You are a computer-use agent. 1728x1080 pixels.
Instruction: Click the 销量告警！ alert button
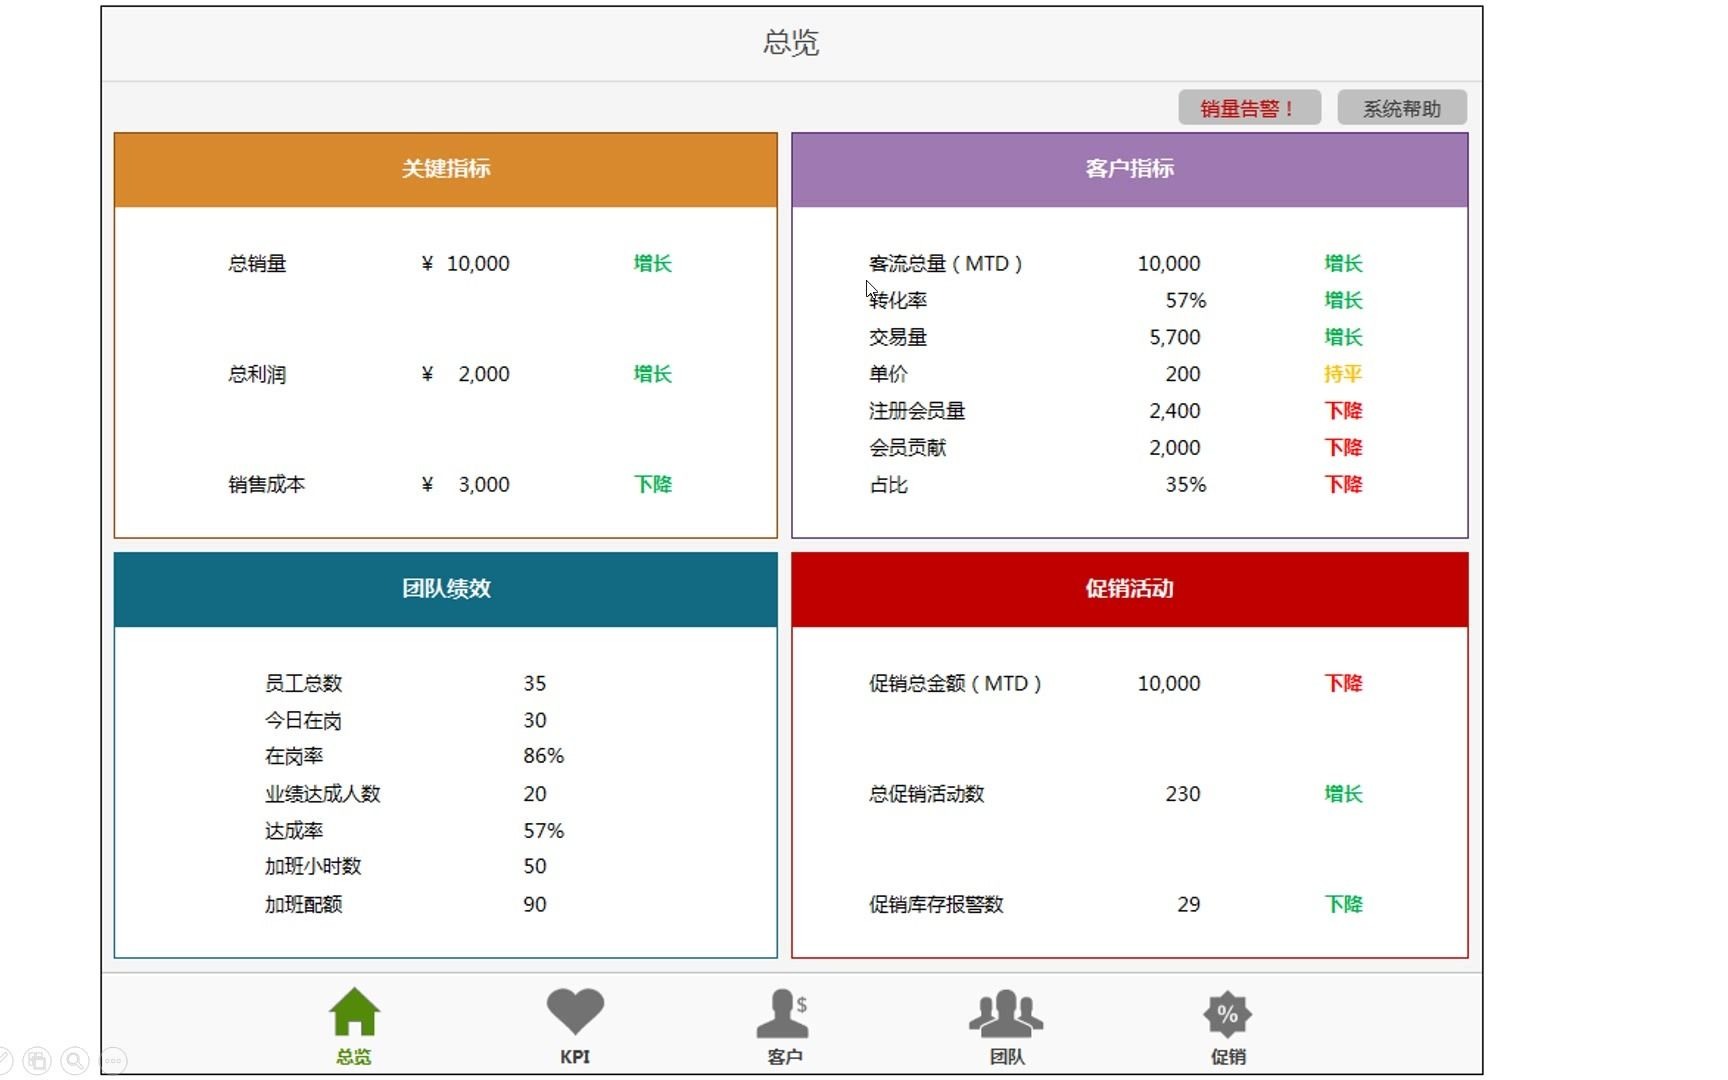(1249, 108)
